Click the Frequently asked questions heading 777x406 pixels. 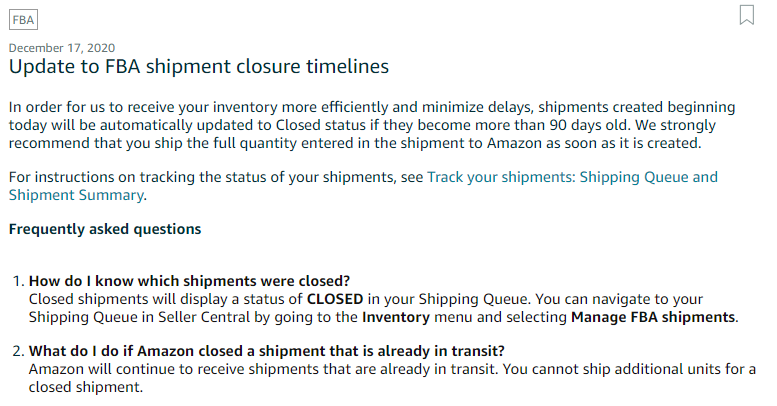tap(105, 229)
